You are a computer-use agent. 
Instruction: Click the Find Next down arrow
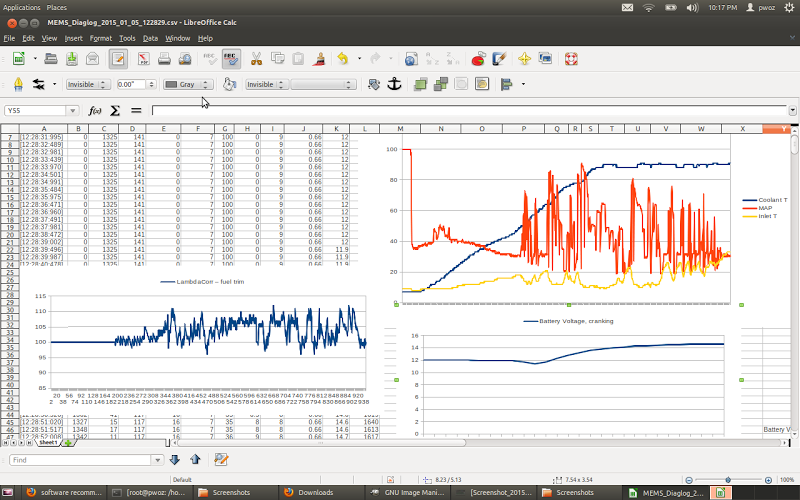click(175, 460)
